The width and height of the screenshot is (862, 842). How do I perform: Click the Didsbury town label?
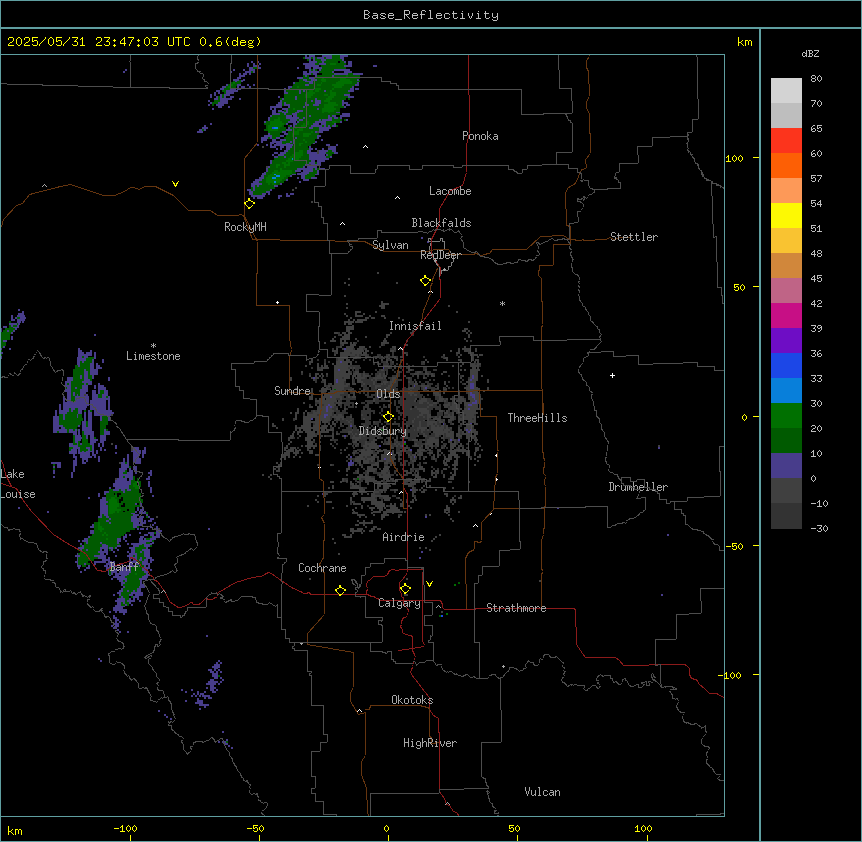(383, 431)
